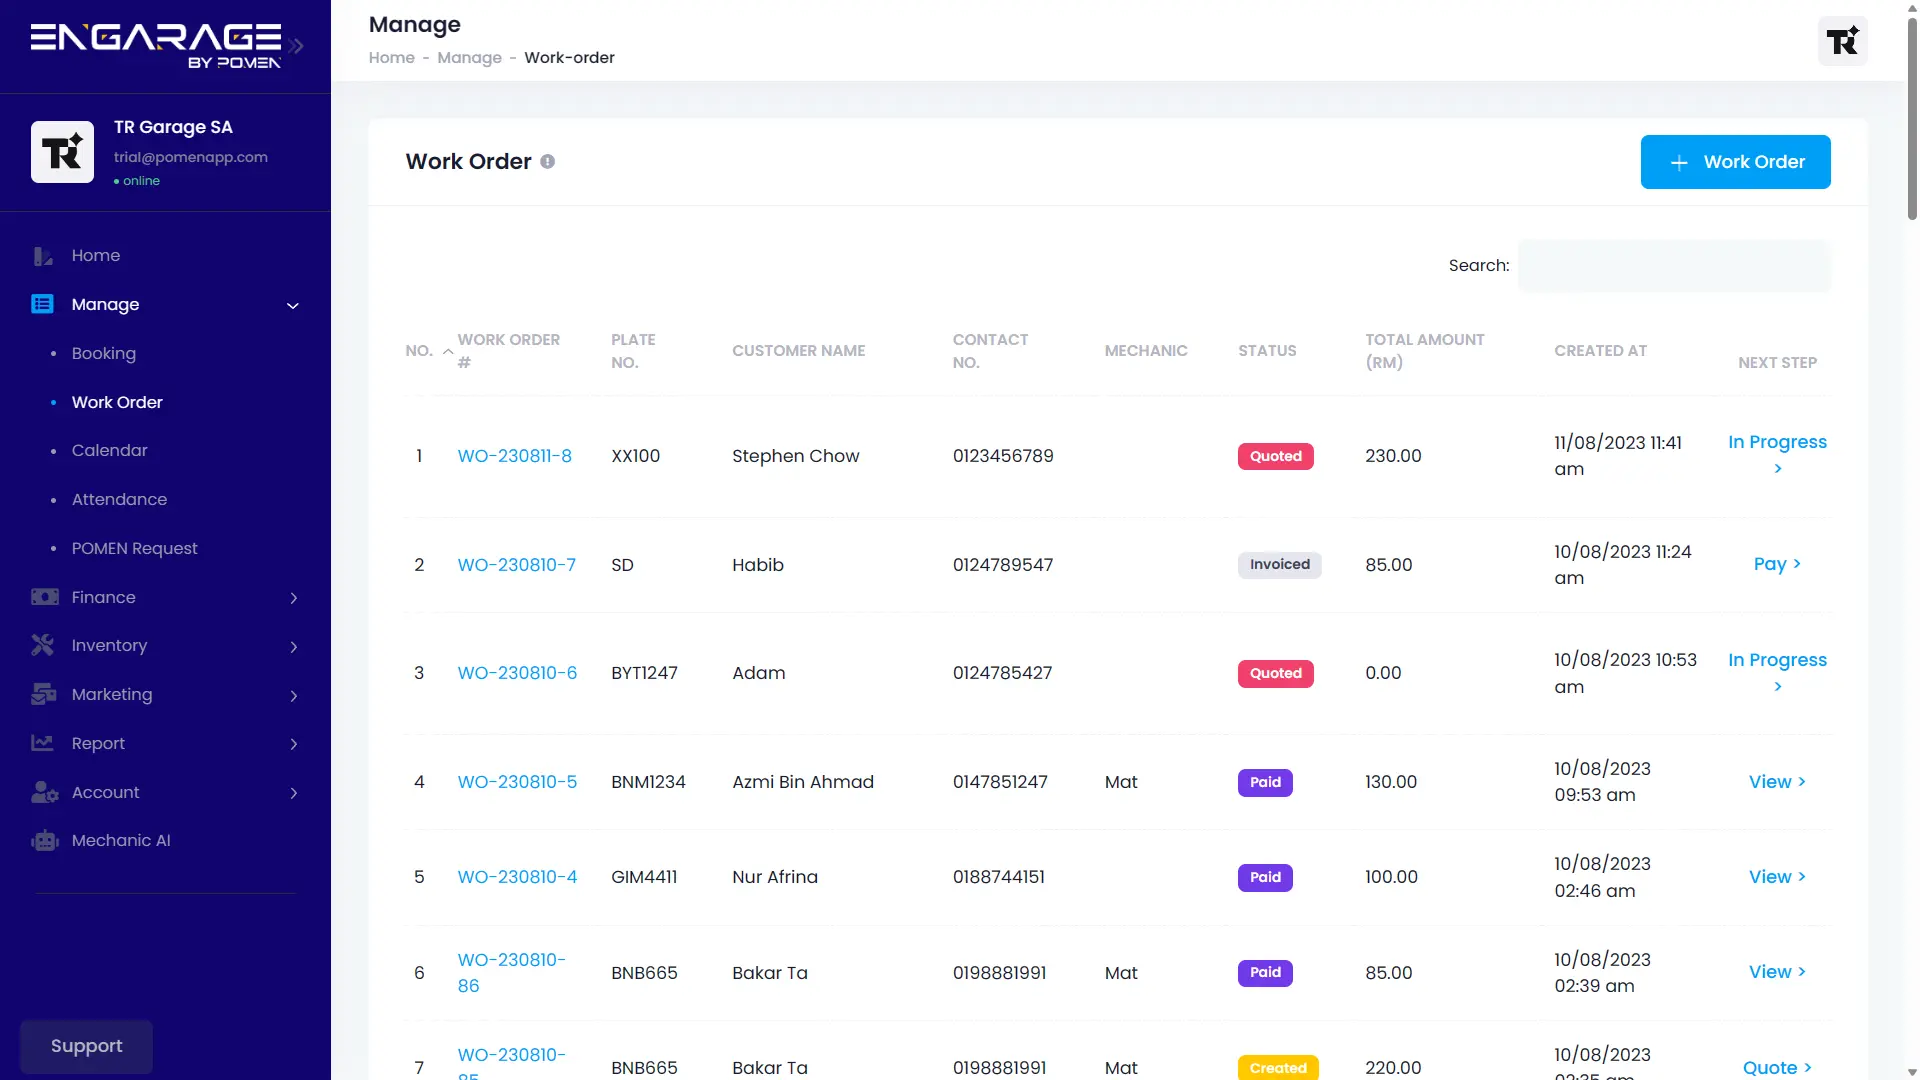Click In Progress for Stephen Chow's order
This screenshot has height=1080, width=1920.
tap(1778, 455)
